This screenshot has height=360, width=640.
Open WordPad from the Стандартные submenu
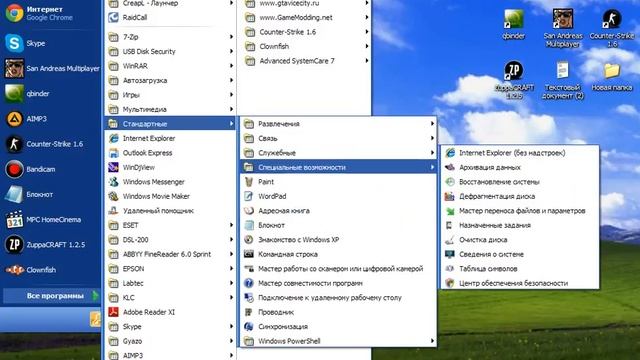click(338, 196)
